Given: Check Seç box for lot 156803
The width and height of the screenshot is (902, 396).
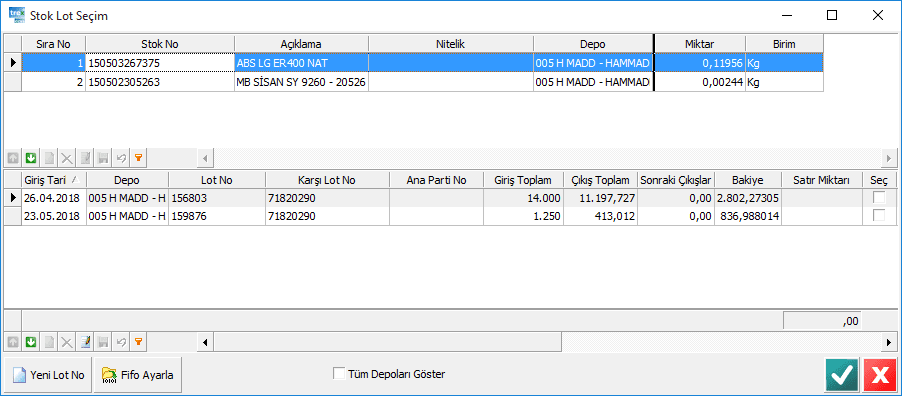Looking at the screenshot, I should pos(879,198).
